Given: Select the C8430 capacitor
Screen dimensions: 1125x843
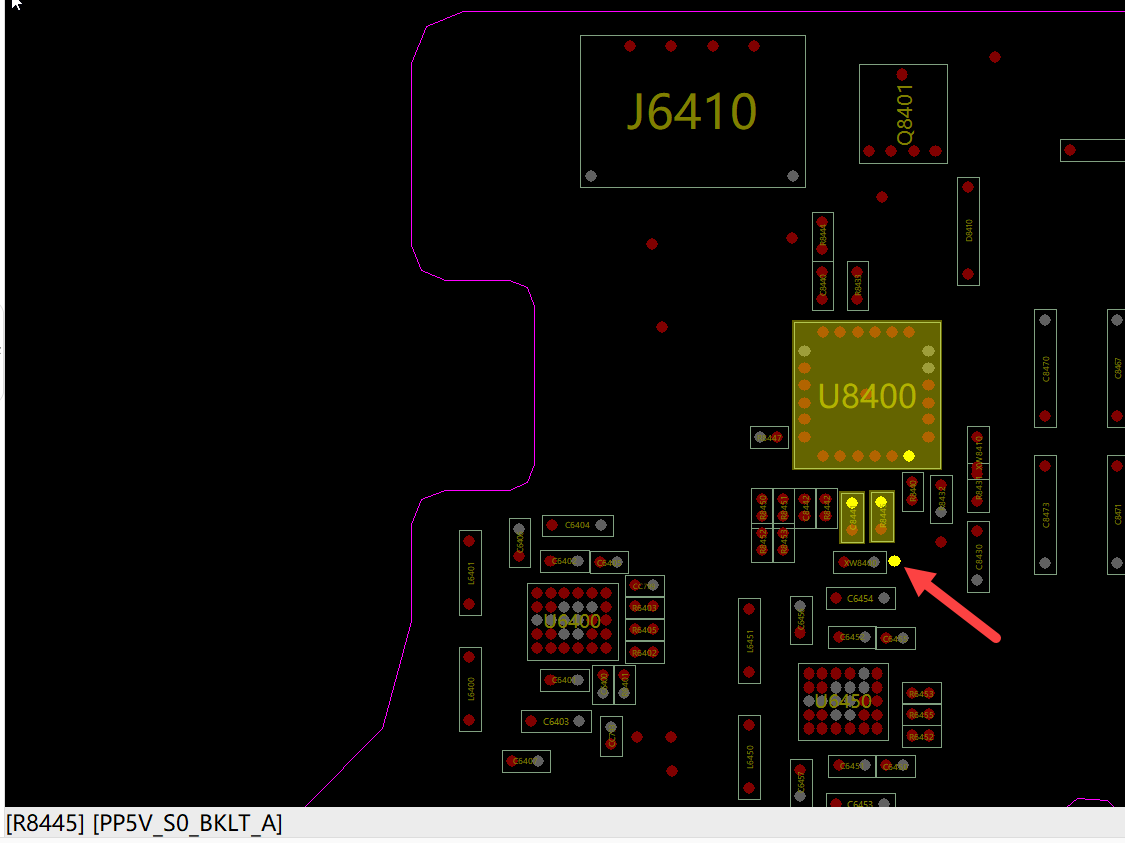Looking at the screenshot, I should pos(978,557).
